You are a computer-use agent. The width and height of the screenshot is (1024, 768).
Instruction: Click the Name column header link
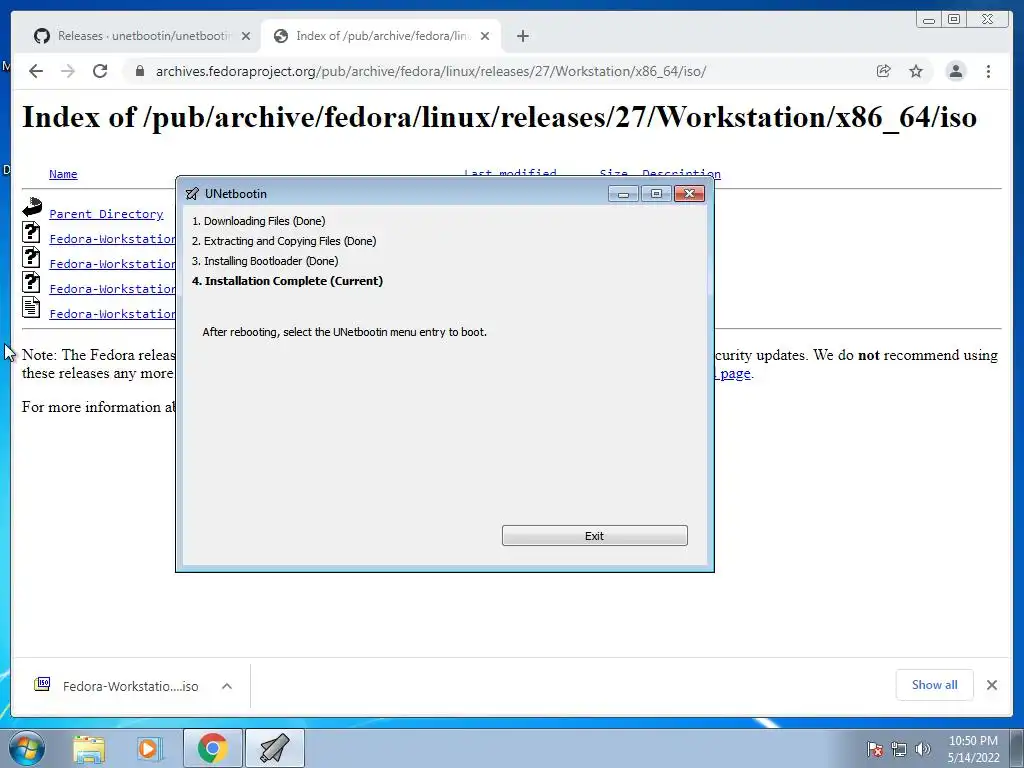[x=63, y=174]
